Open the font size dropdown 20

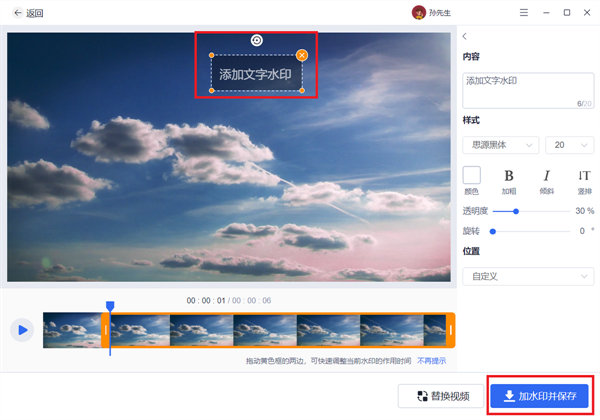(570, 145)
